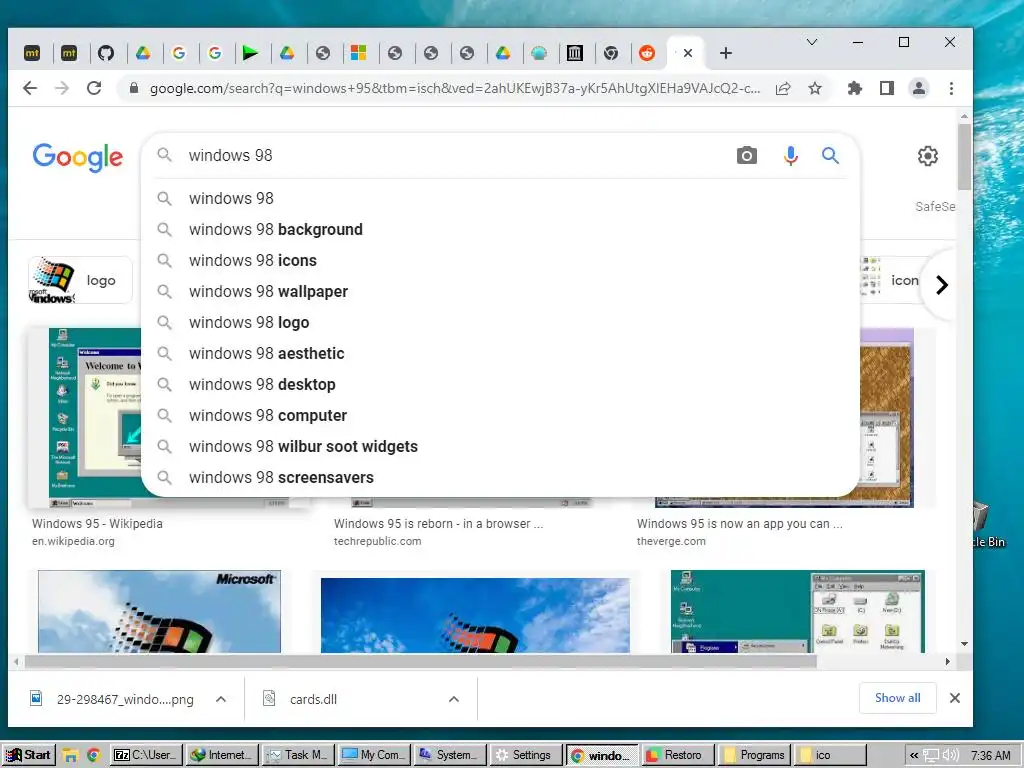This screenshot has height=768, width=1024.
Task: Pick suggestion 'windows 98 computer'
Action: pos(500,415)
